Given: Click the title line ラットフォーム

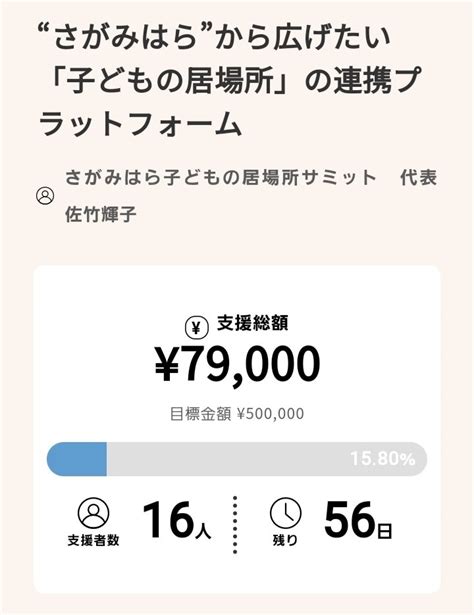Looking at the screenshot, I should tap(140, 125).
